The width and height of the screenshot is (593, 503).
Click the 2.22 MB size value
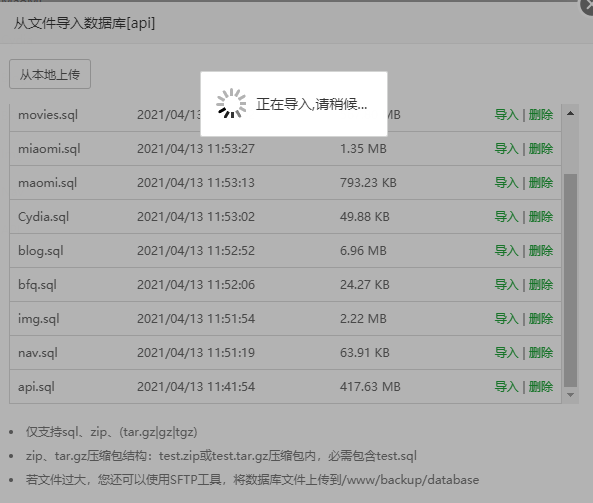coord(363,319)
